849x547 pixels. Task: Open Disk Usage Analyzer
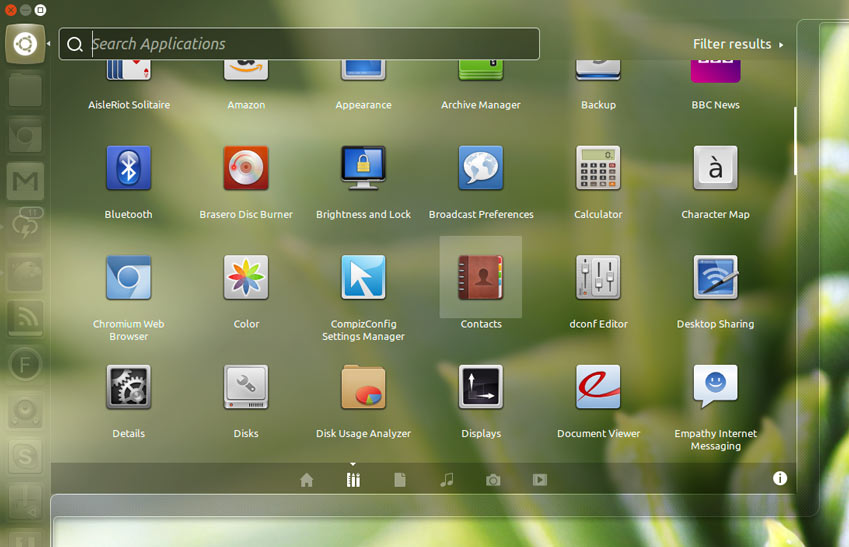click(363, 387)
